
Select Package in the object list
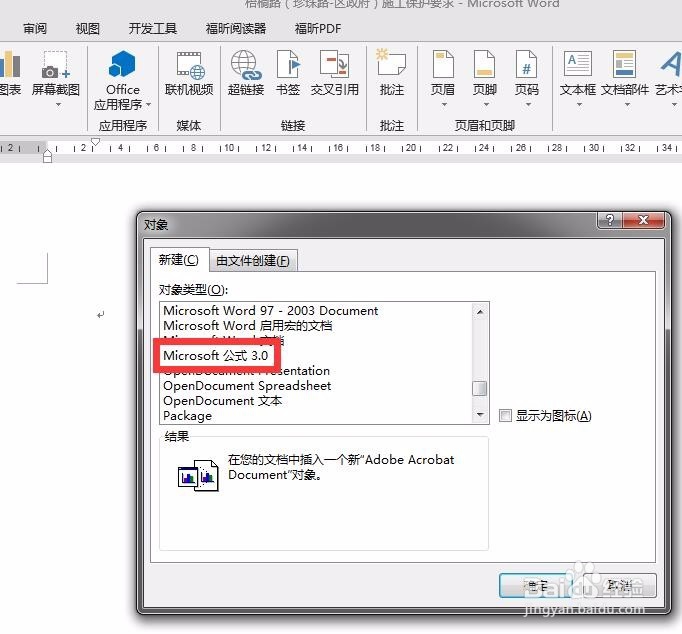tap(187, 416)
